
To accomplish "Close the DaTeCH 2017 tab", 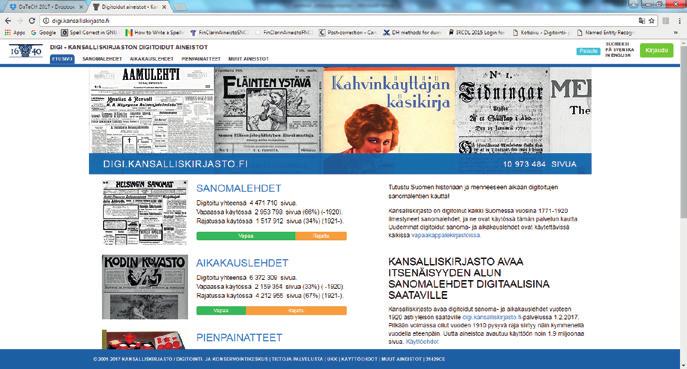I will tap(81, 7).
